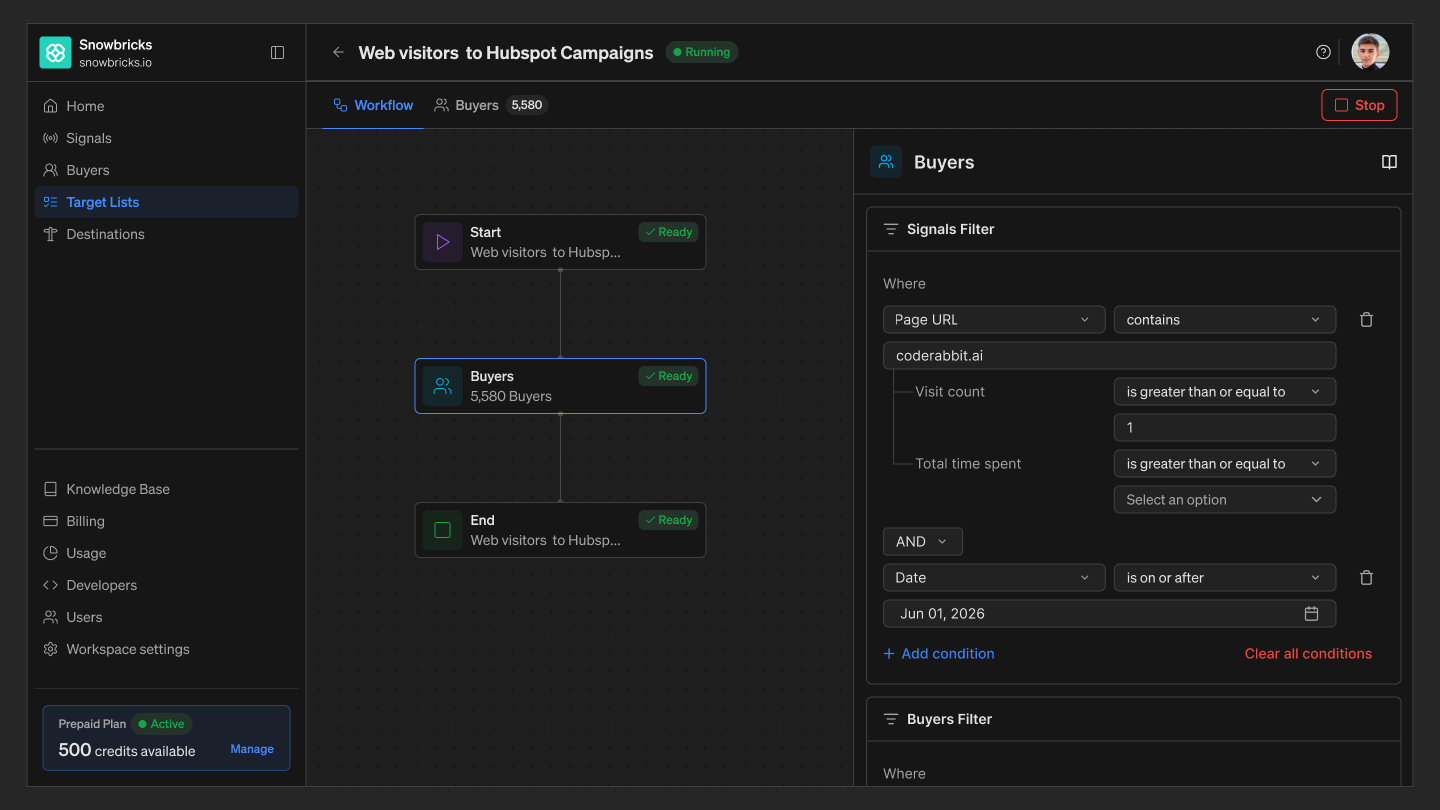Open the user avatar menu

click(x=1370, y=52)
